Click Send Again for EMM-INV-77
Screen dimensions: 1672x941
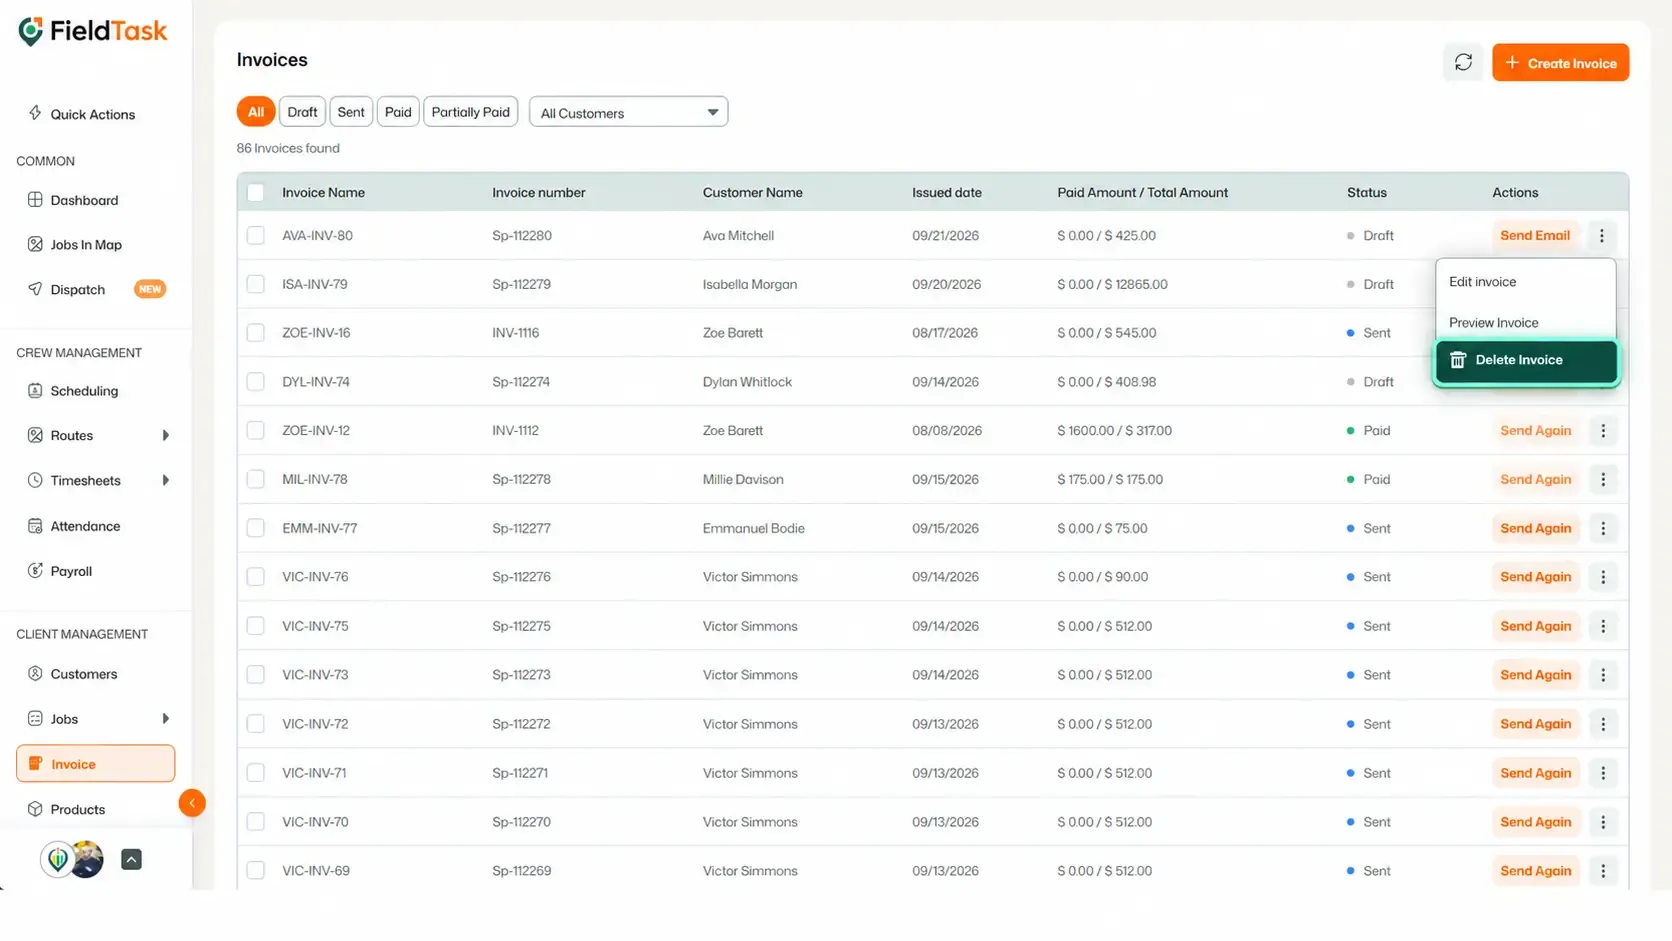click(1535, 528)
